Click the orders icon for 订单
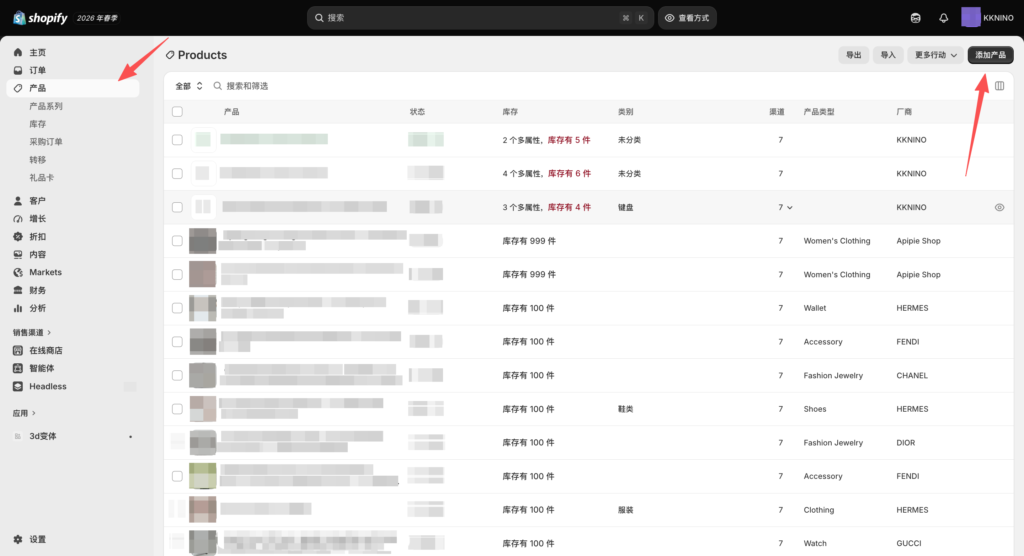This screenshot has height=556, width=1024. tap(18, 70)
